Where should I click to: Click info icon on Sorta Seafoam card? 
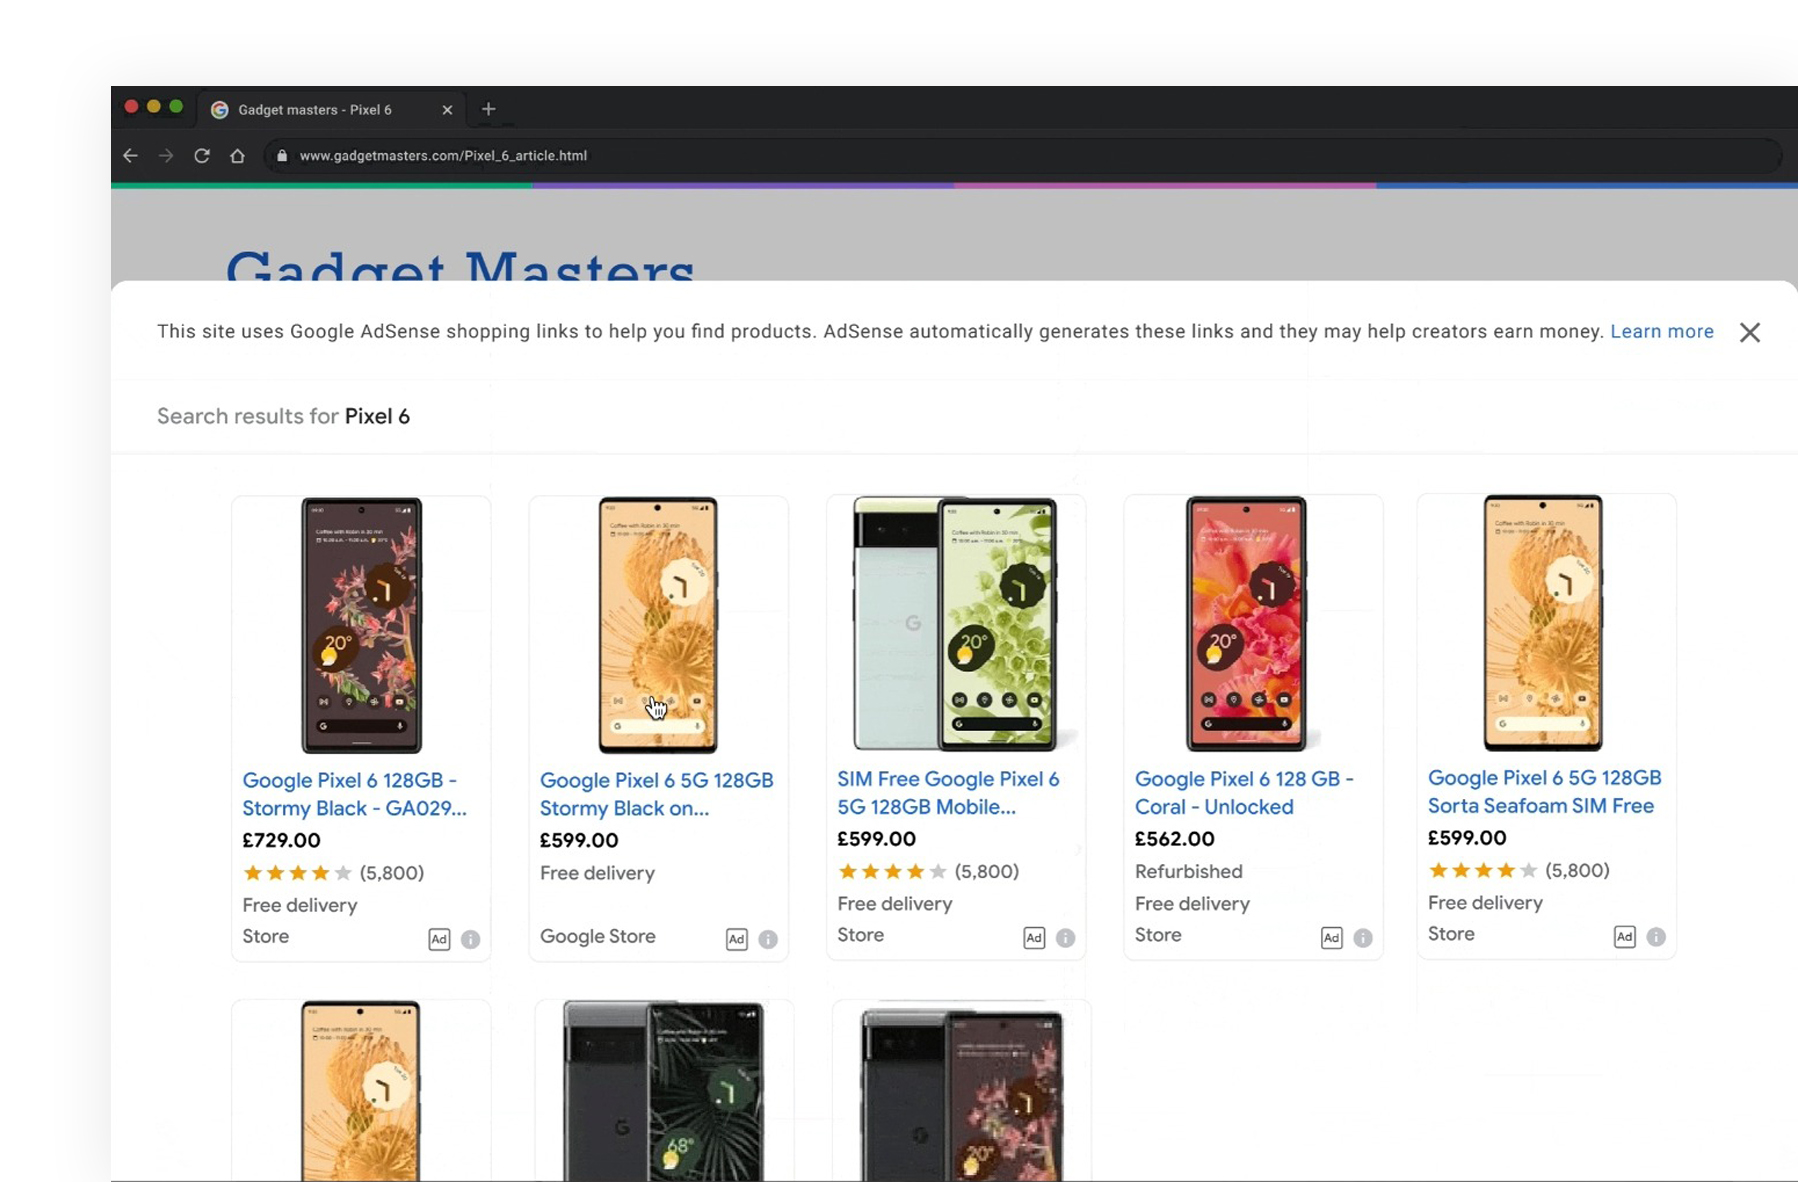pos(1656,937)
